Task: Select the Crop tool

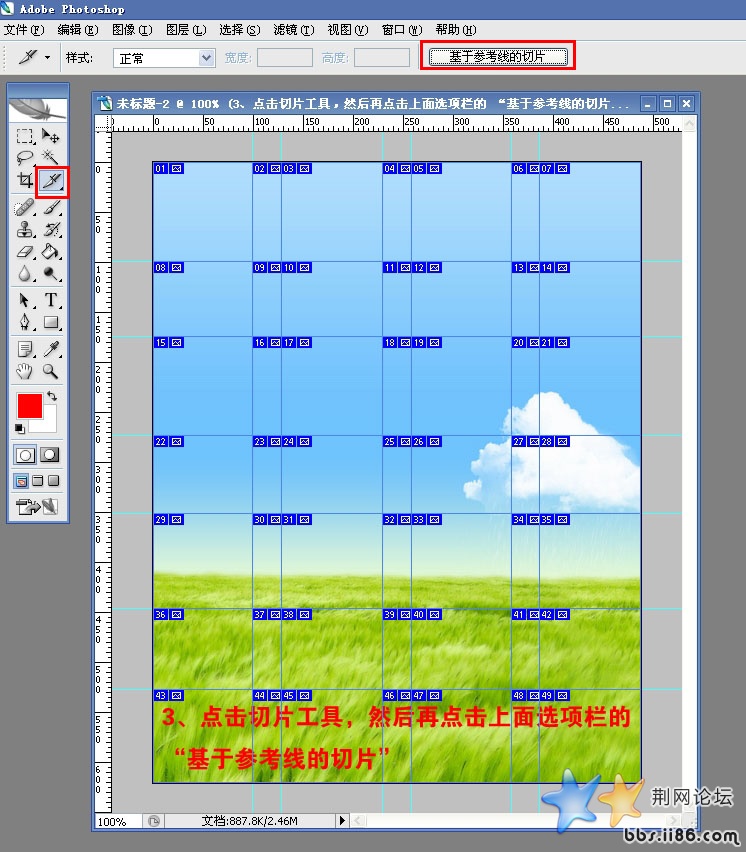Action: (25, 181)
